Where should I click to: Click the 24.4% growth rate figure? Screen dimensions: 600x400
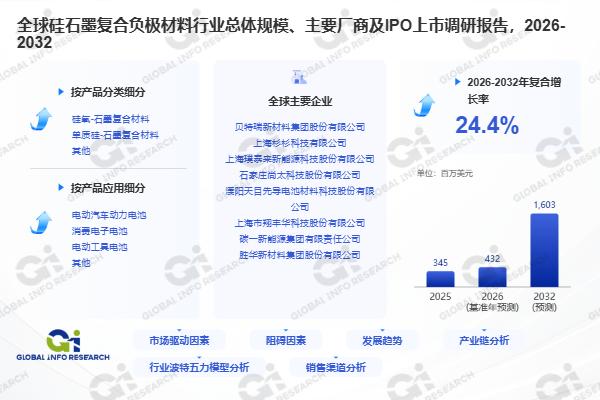tap(487, 125)
